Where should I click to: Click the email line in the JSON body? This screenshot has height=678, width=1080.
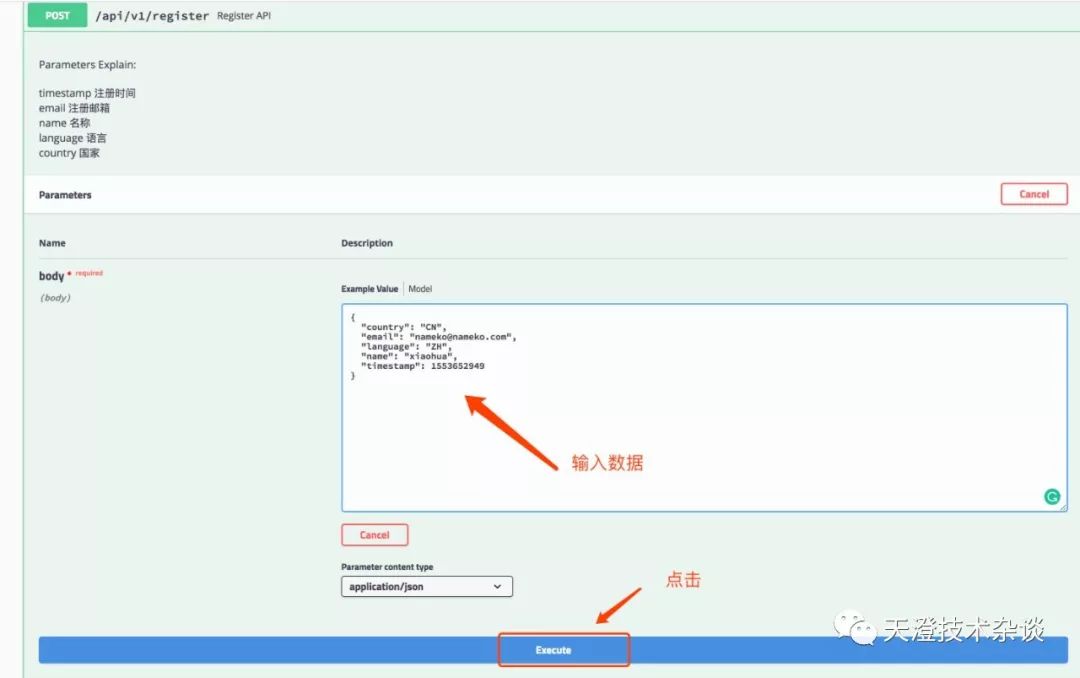point(438,337)
